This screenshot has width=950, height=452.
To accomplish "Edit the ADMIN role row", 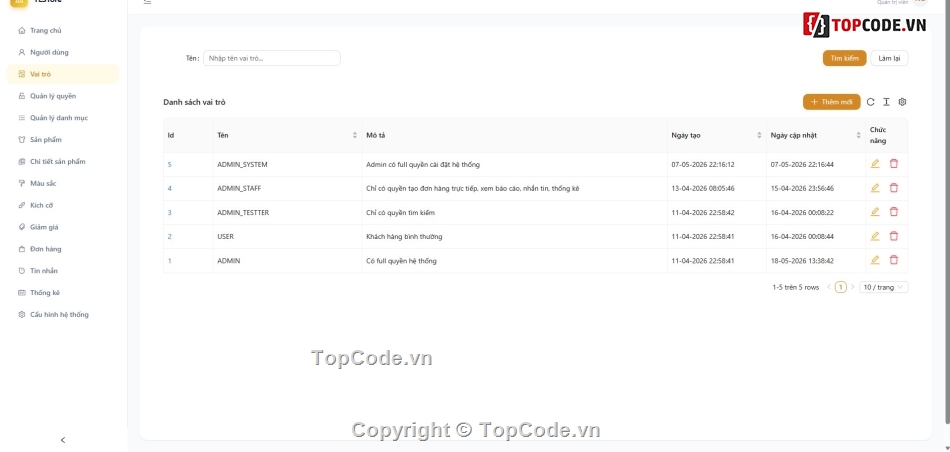I will [874, 260].
